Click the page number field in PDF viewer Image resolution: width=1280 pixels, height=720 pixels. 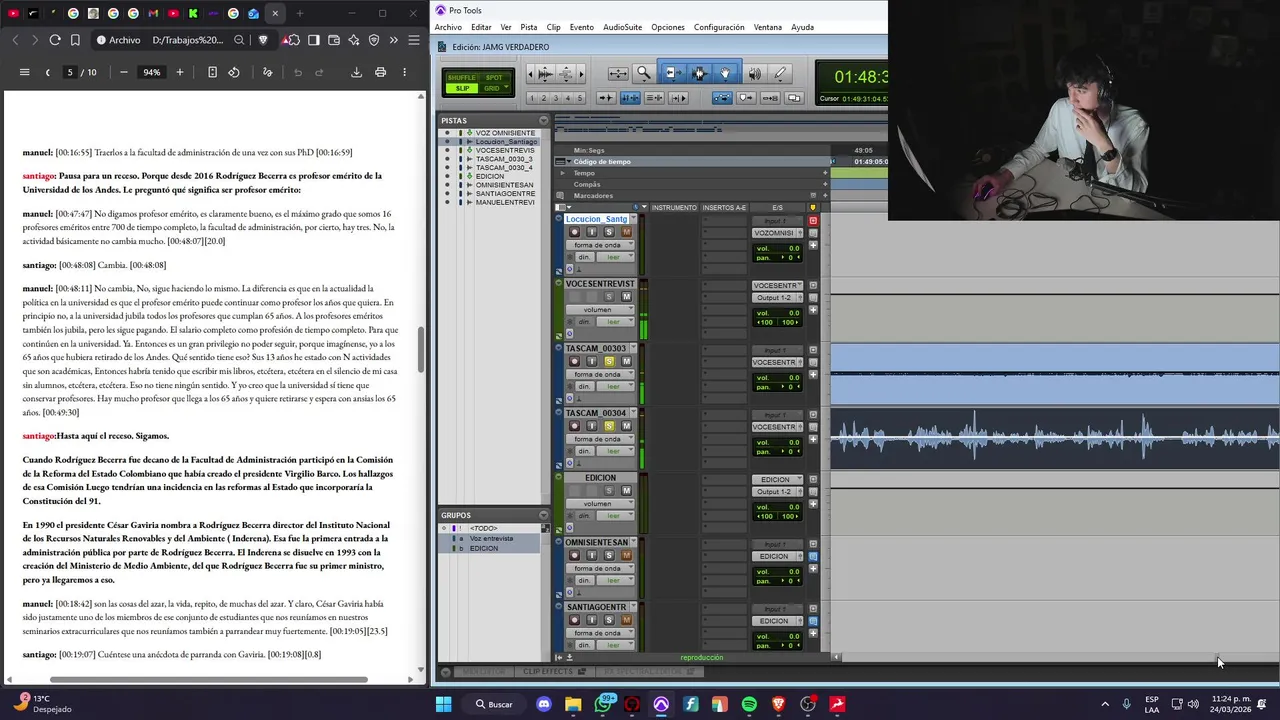coord(70,72)
